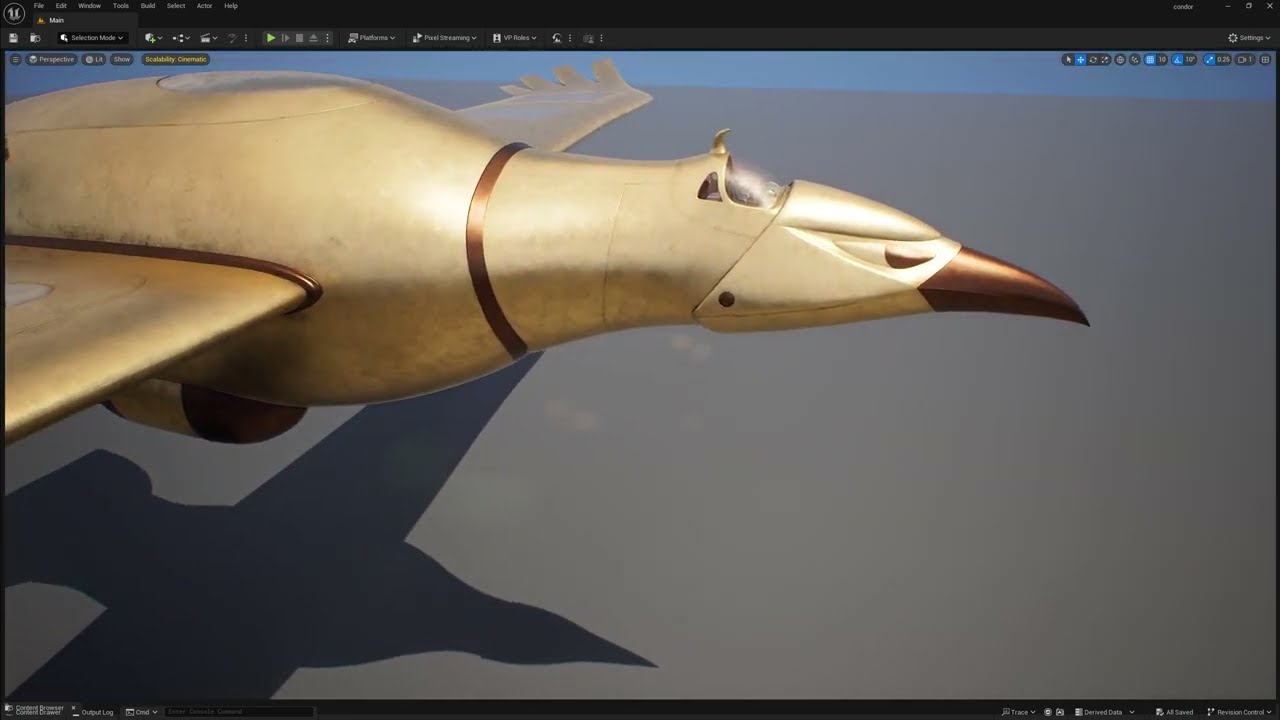Image resolution: width=1280 pixels, height=720 pixels.
Task: Toggle world/local coordinate space globe icon
Action: coord(1120,60)
